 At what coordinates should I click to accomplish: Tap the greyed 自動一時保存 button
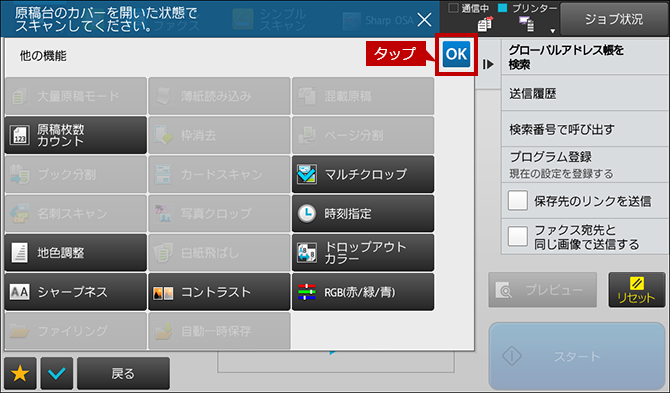pos(219,331)
